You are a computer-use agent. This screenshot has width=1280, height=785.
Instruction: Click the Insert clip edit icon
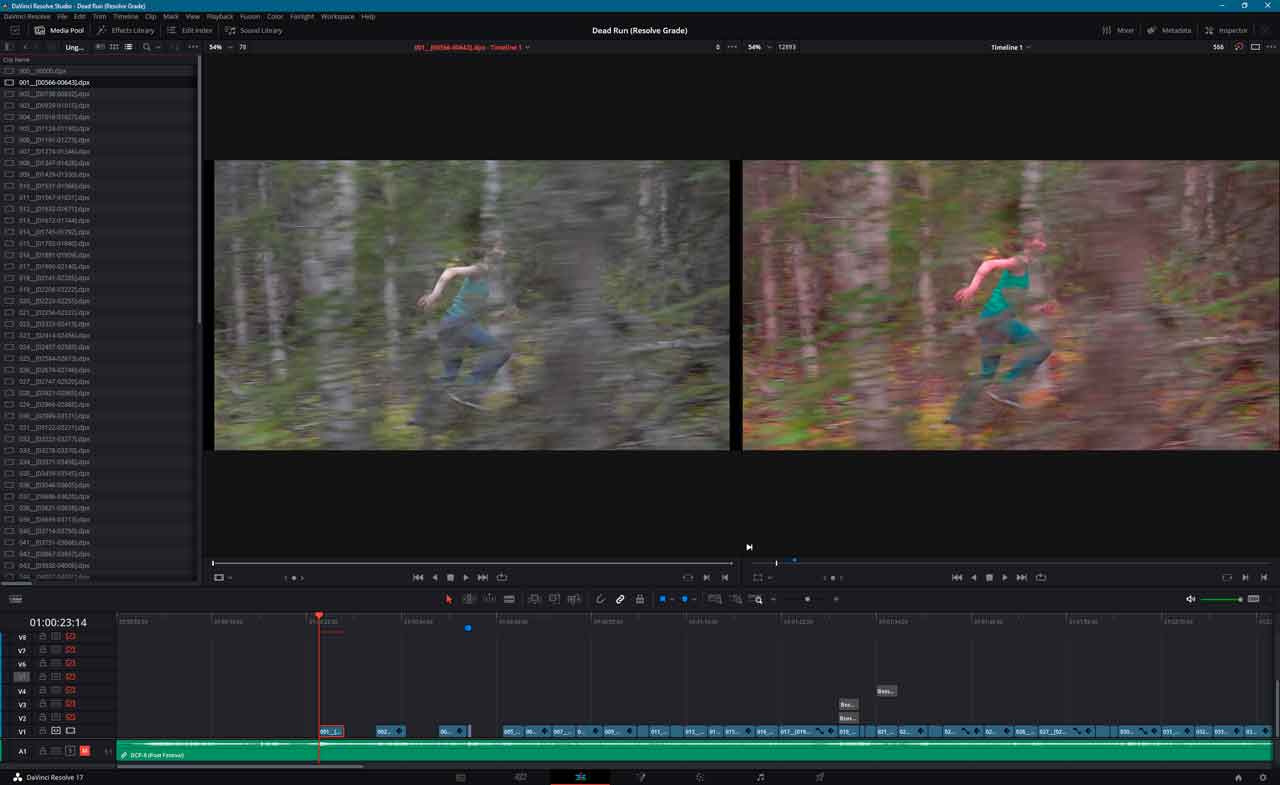coord(534,599)
